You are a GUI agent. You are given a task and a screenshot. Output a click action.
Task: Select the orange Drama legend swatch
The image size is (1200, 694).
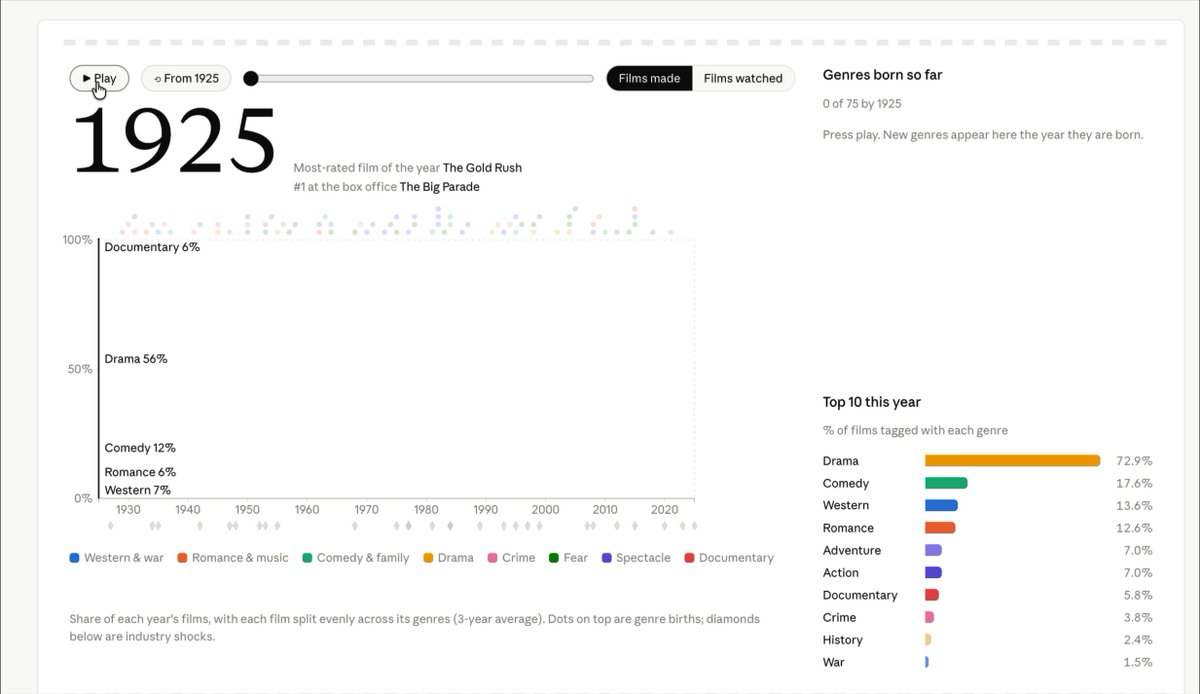(429, 558)
